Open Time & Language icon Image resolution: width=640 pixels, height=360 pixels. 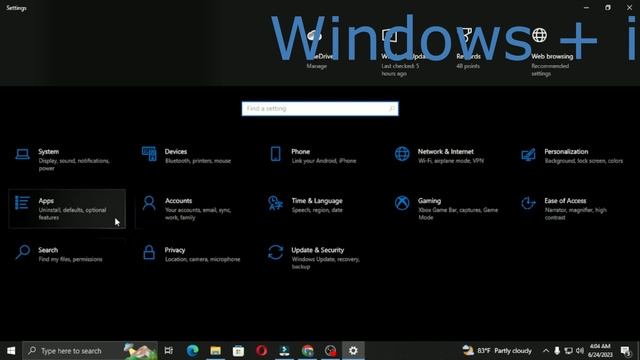pos(276,203)
